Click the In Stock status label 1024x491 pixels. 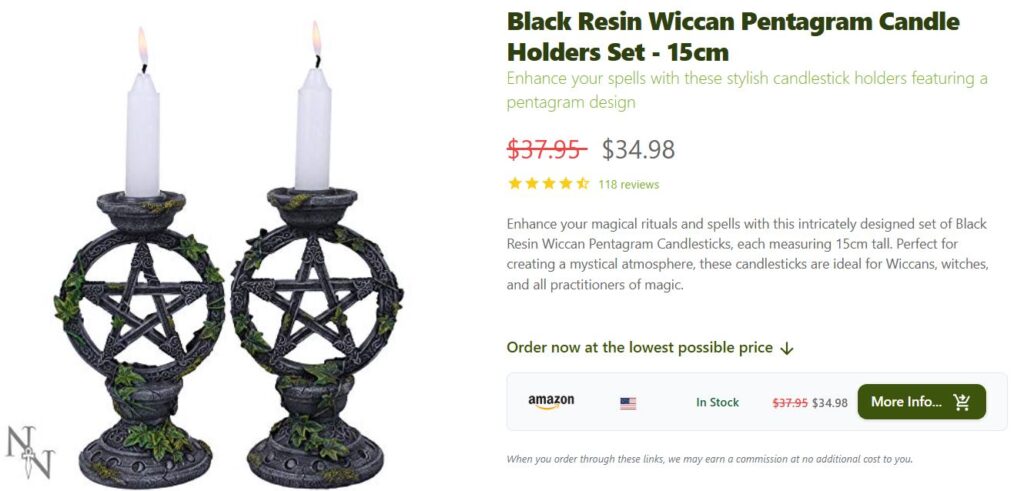pyautogui.click(x=717, y=403)
